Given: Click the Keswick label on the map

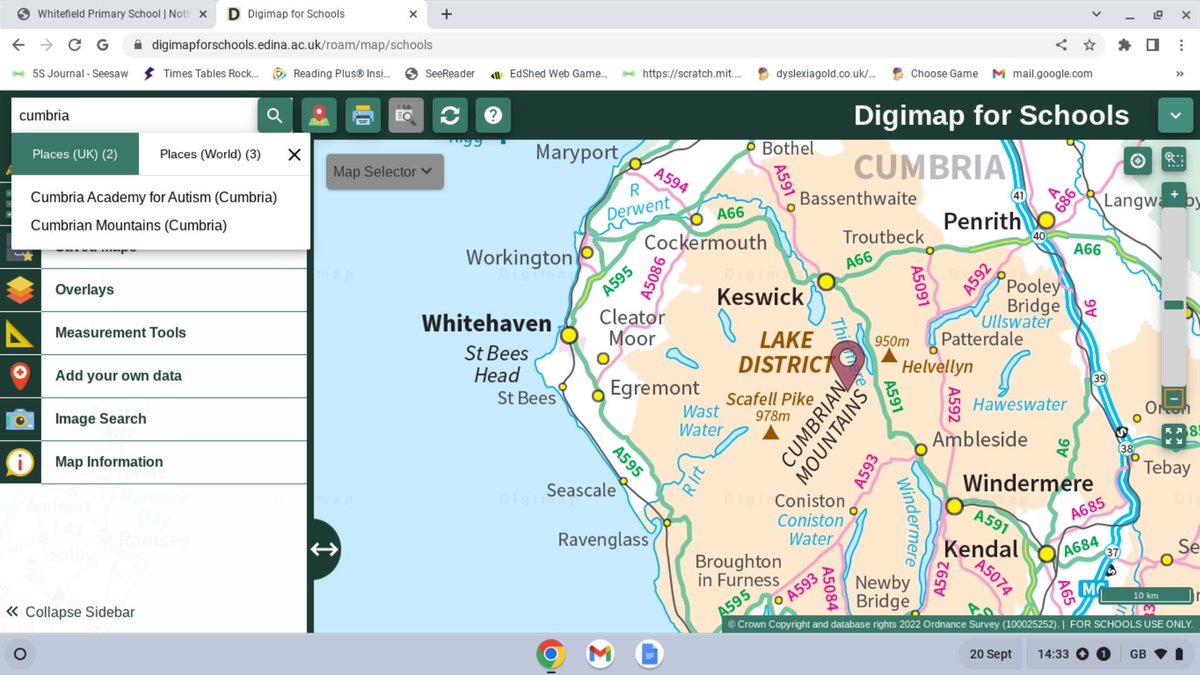Looking at the screenshot, I should (760, 297).
